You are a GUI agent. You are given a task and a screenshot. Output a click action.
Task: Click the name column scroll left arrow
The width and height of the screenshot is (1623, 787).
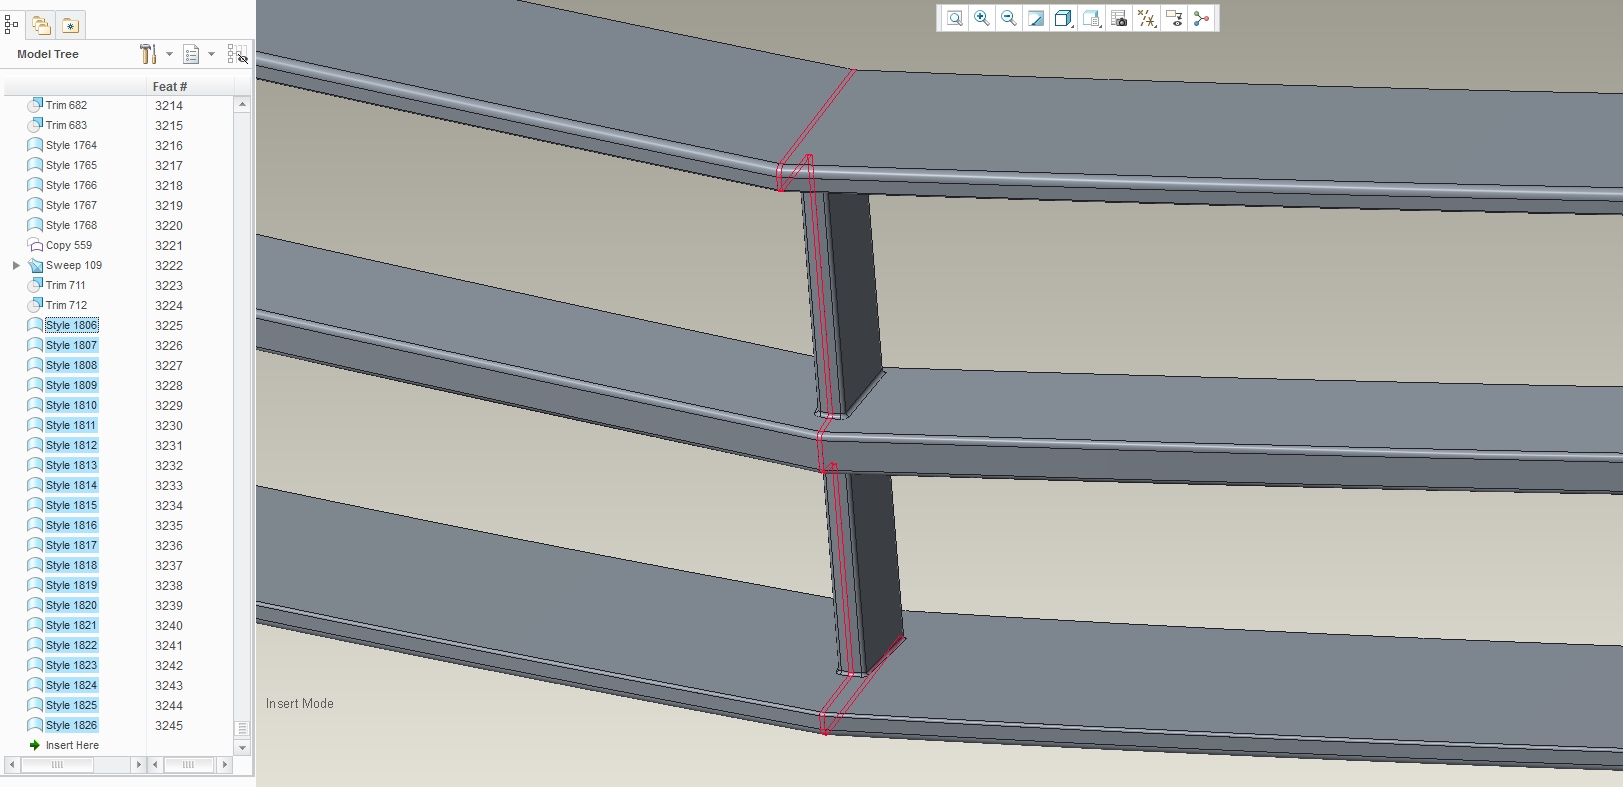11,764
